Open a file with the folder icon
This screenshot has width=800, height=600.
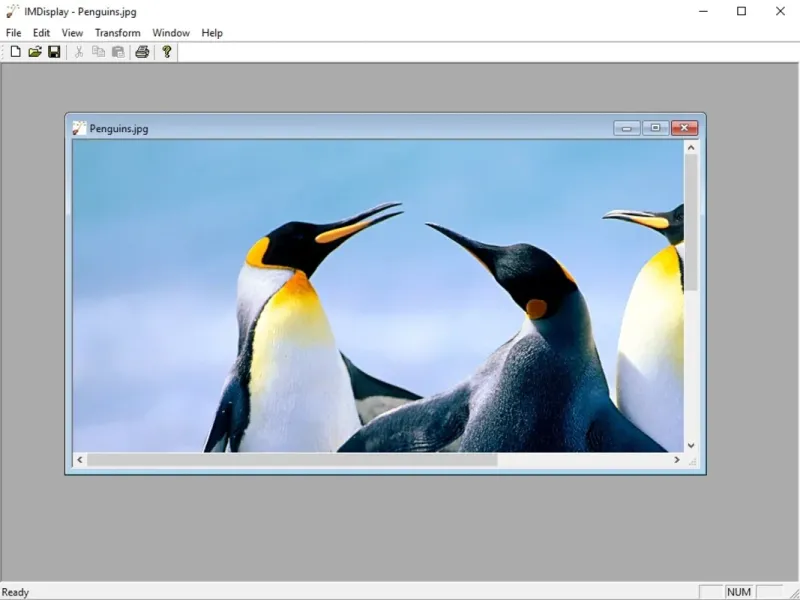pos(35,52)
